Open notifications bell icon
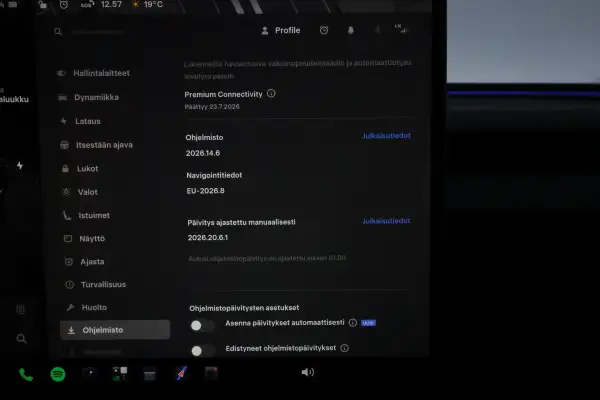 tap(351, 30)
